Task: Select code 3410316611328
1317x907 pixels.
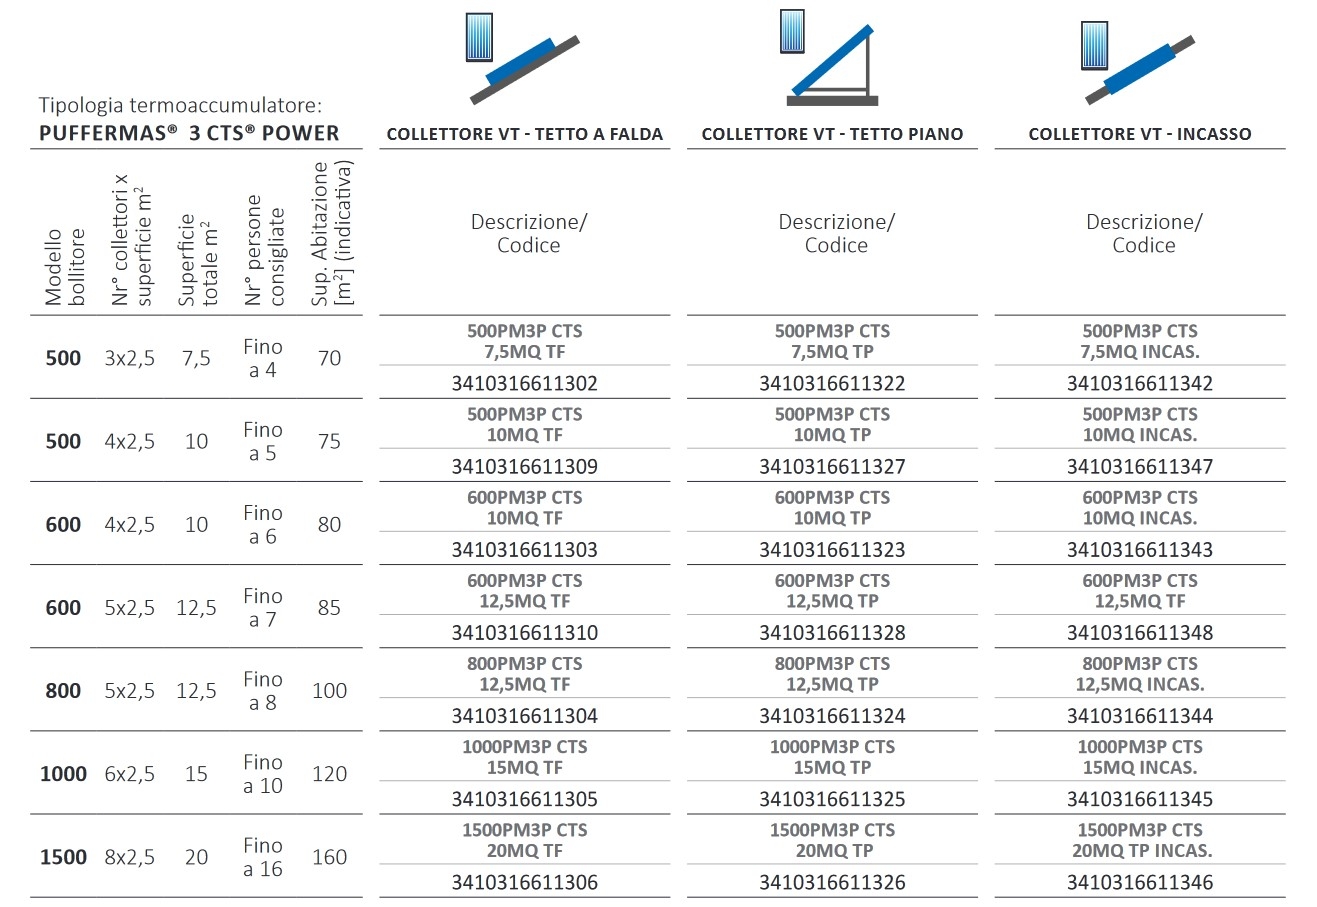Action: click(833, 632)
